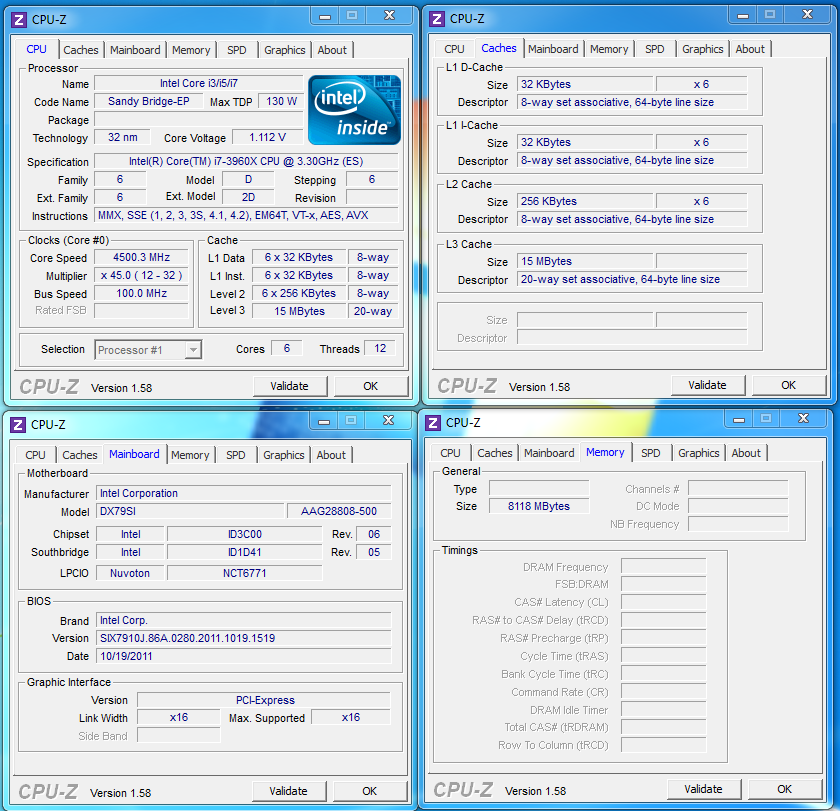Viewport: 840px width, 811px height.
Task: Click Validate in the Mainboard tab window
Action: (x=288, y=791)
